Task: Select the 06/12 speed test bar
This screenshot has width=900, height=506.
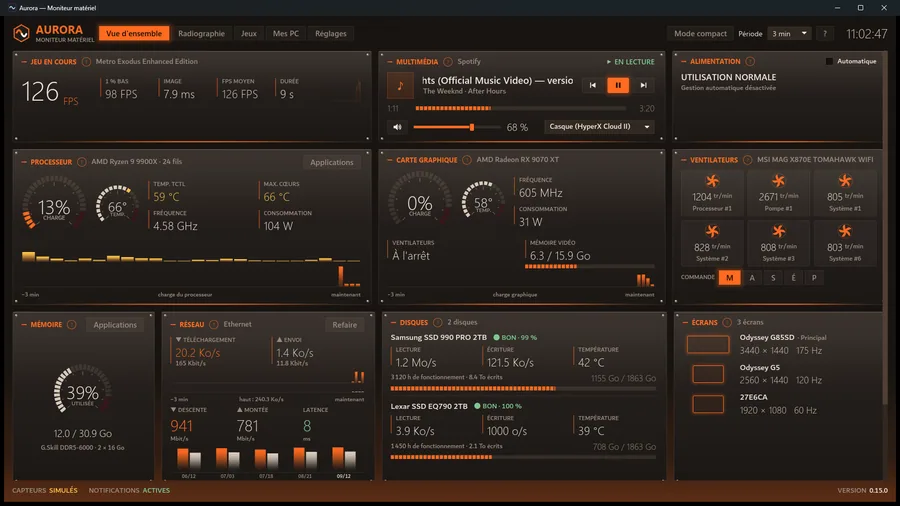Action: (189, 458)
